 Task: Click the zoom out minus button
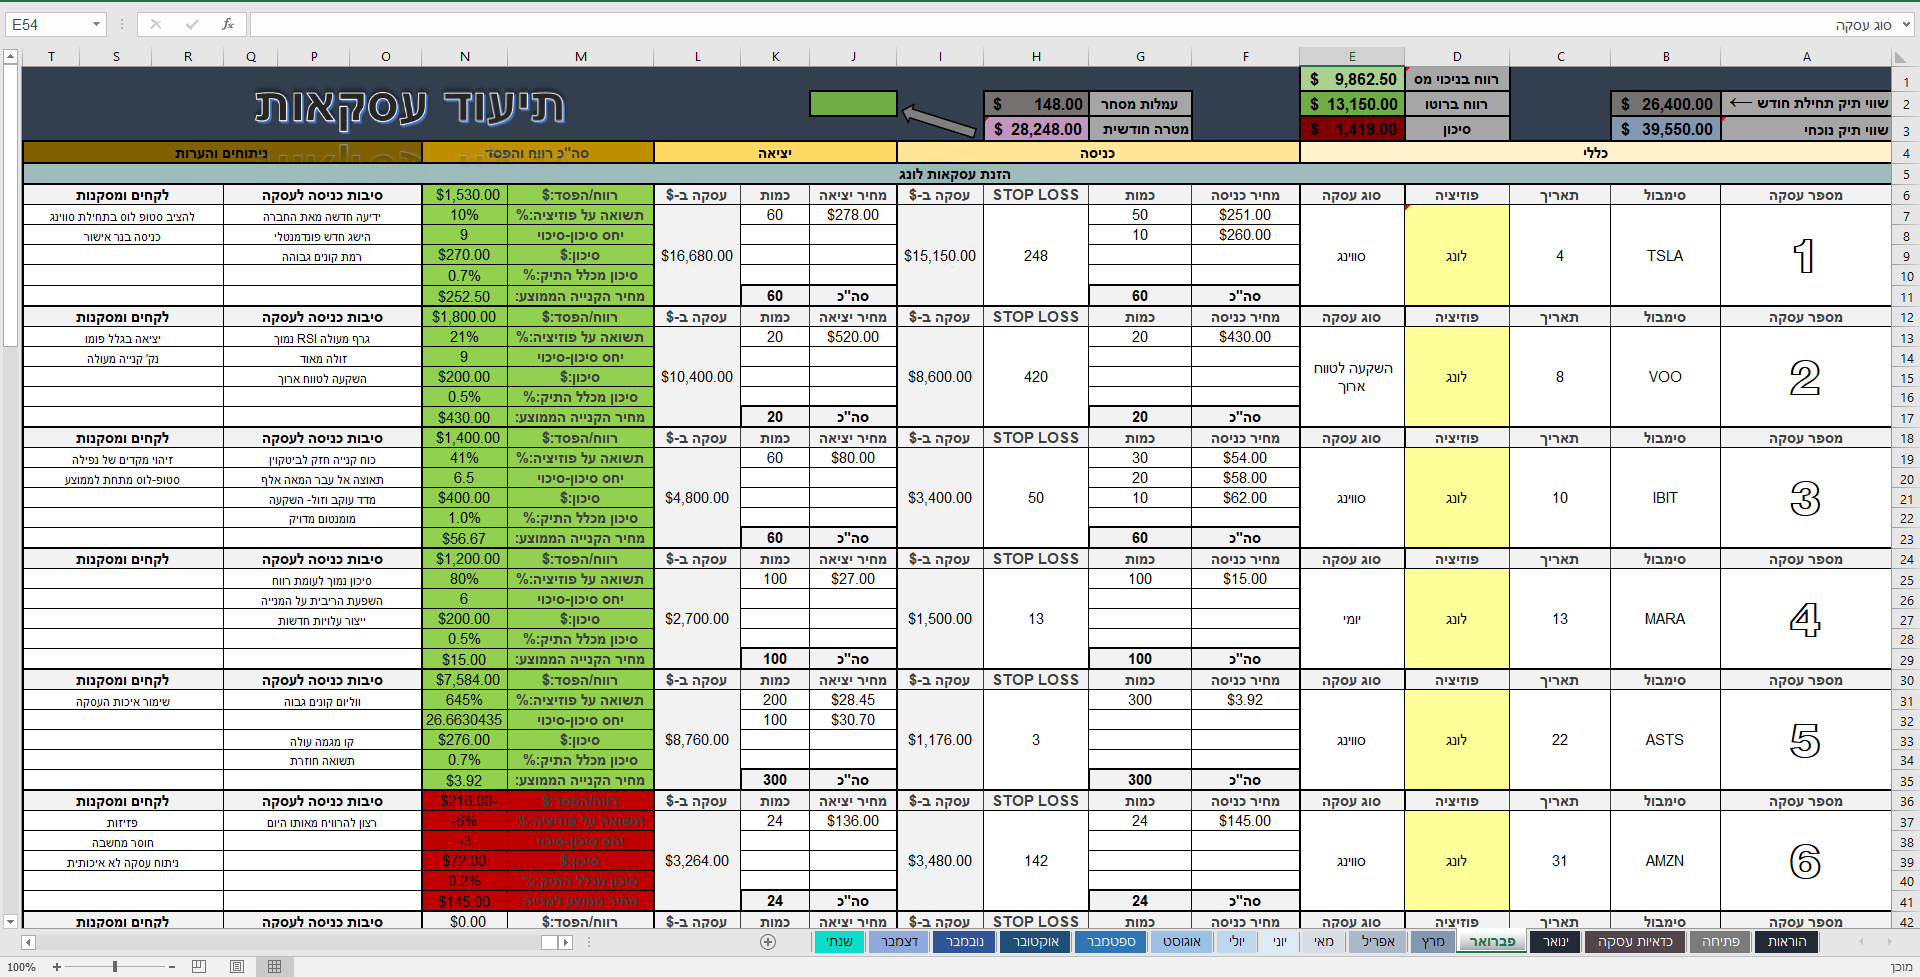(x=172, y=967)
